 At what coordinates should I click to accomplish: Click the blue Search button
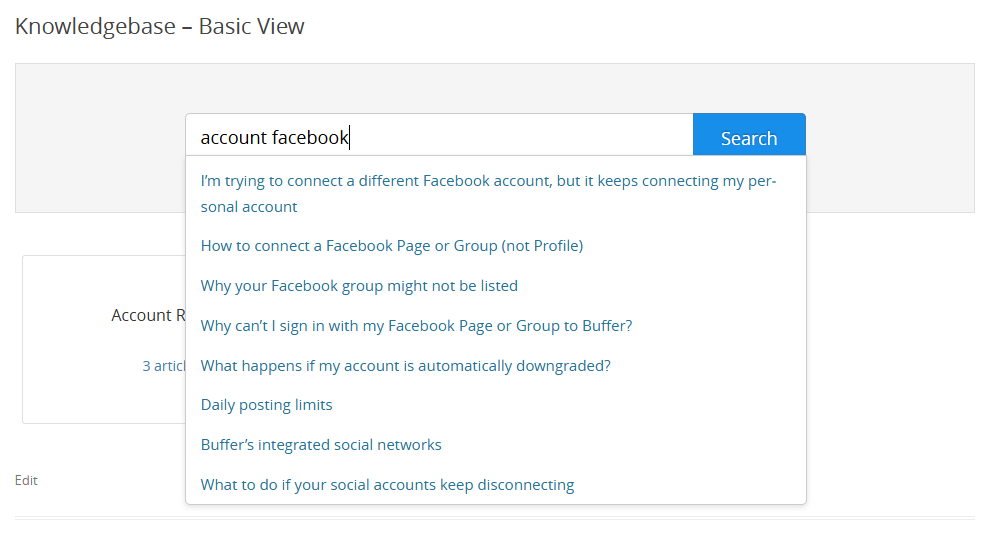pos(749,135)
